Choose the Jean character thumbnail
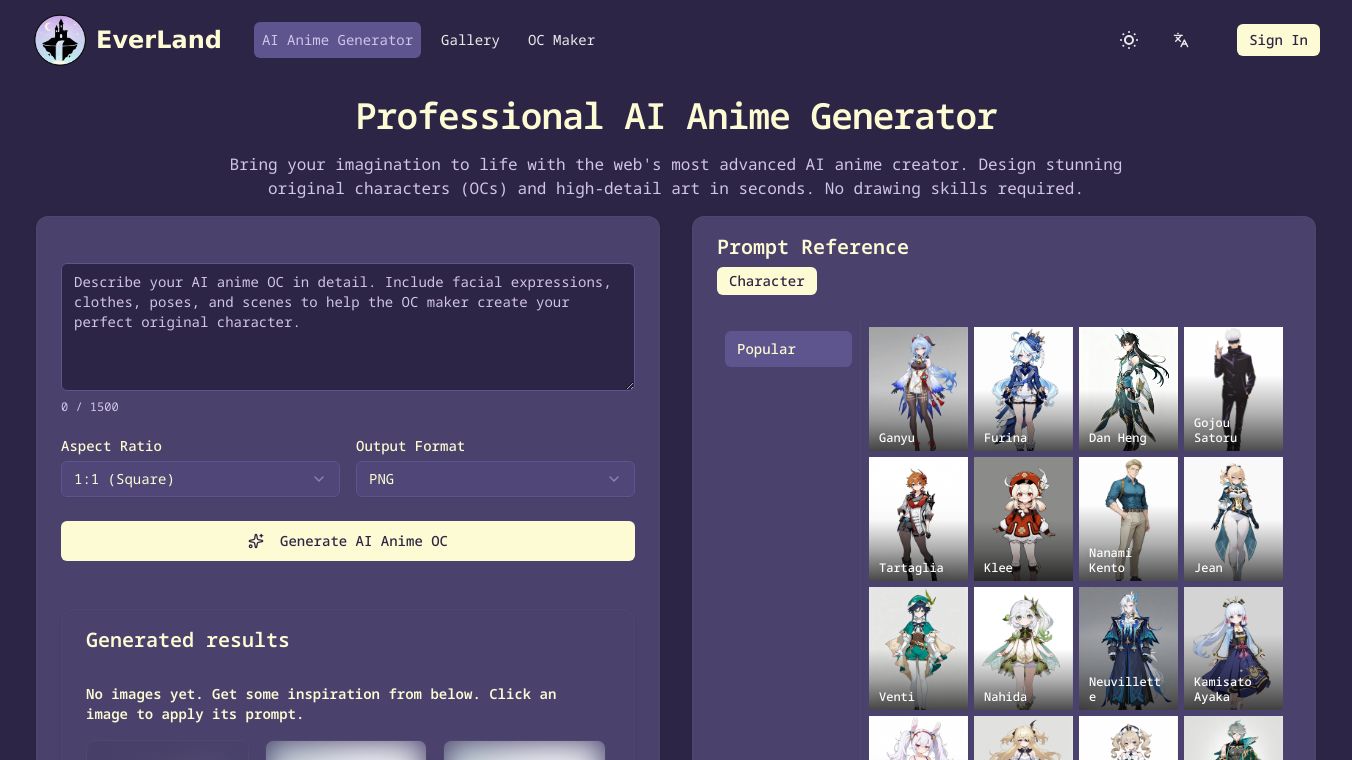Image resolution: width=1352 pixels, height=760 pixels. click(x=1233, y=519)
